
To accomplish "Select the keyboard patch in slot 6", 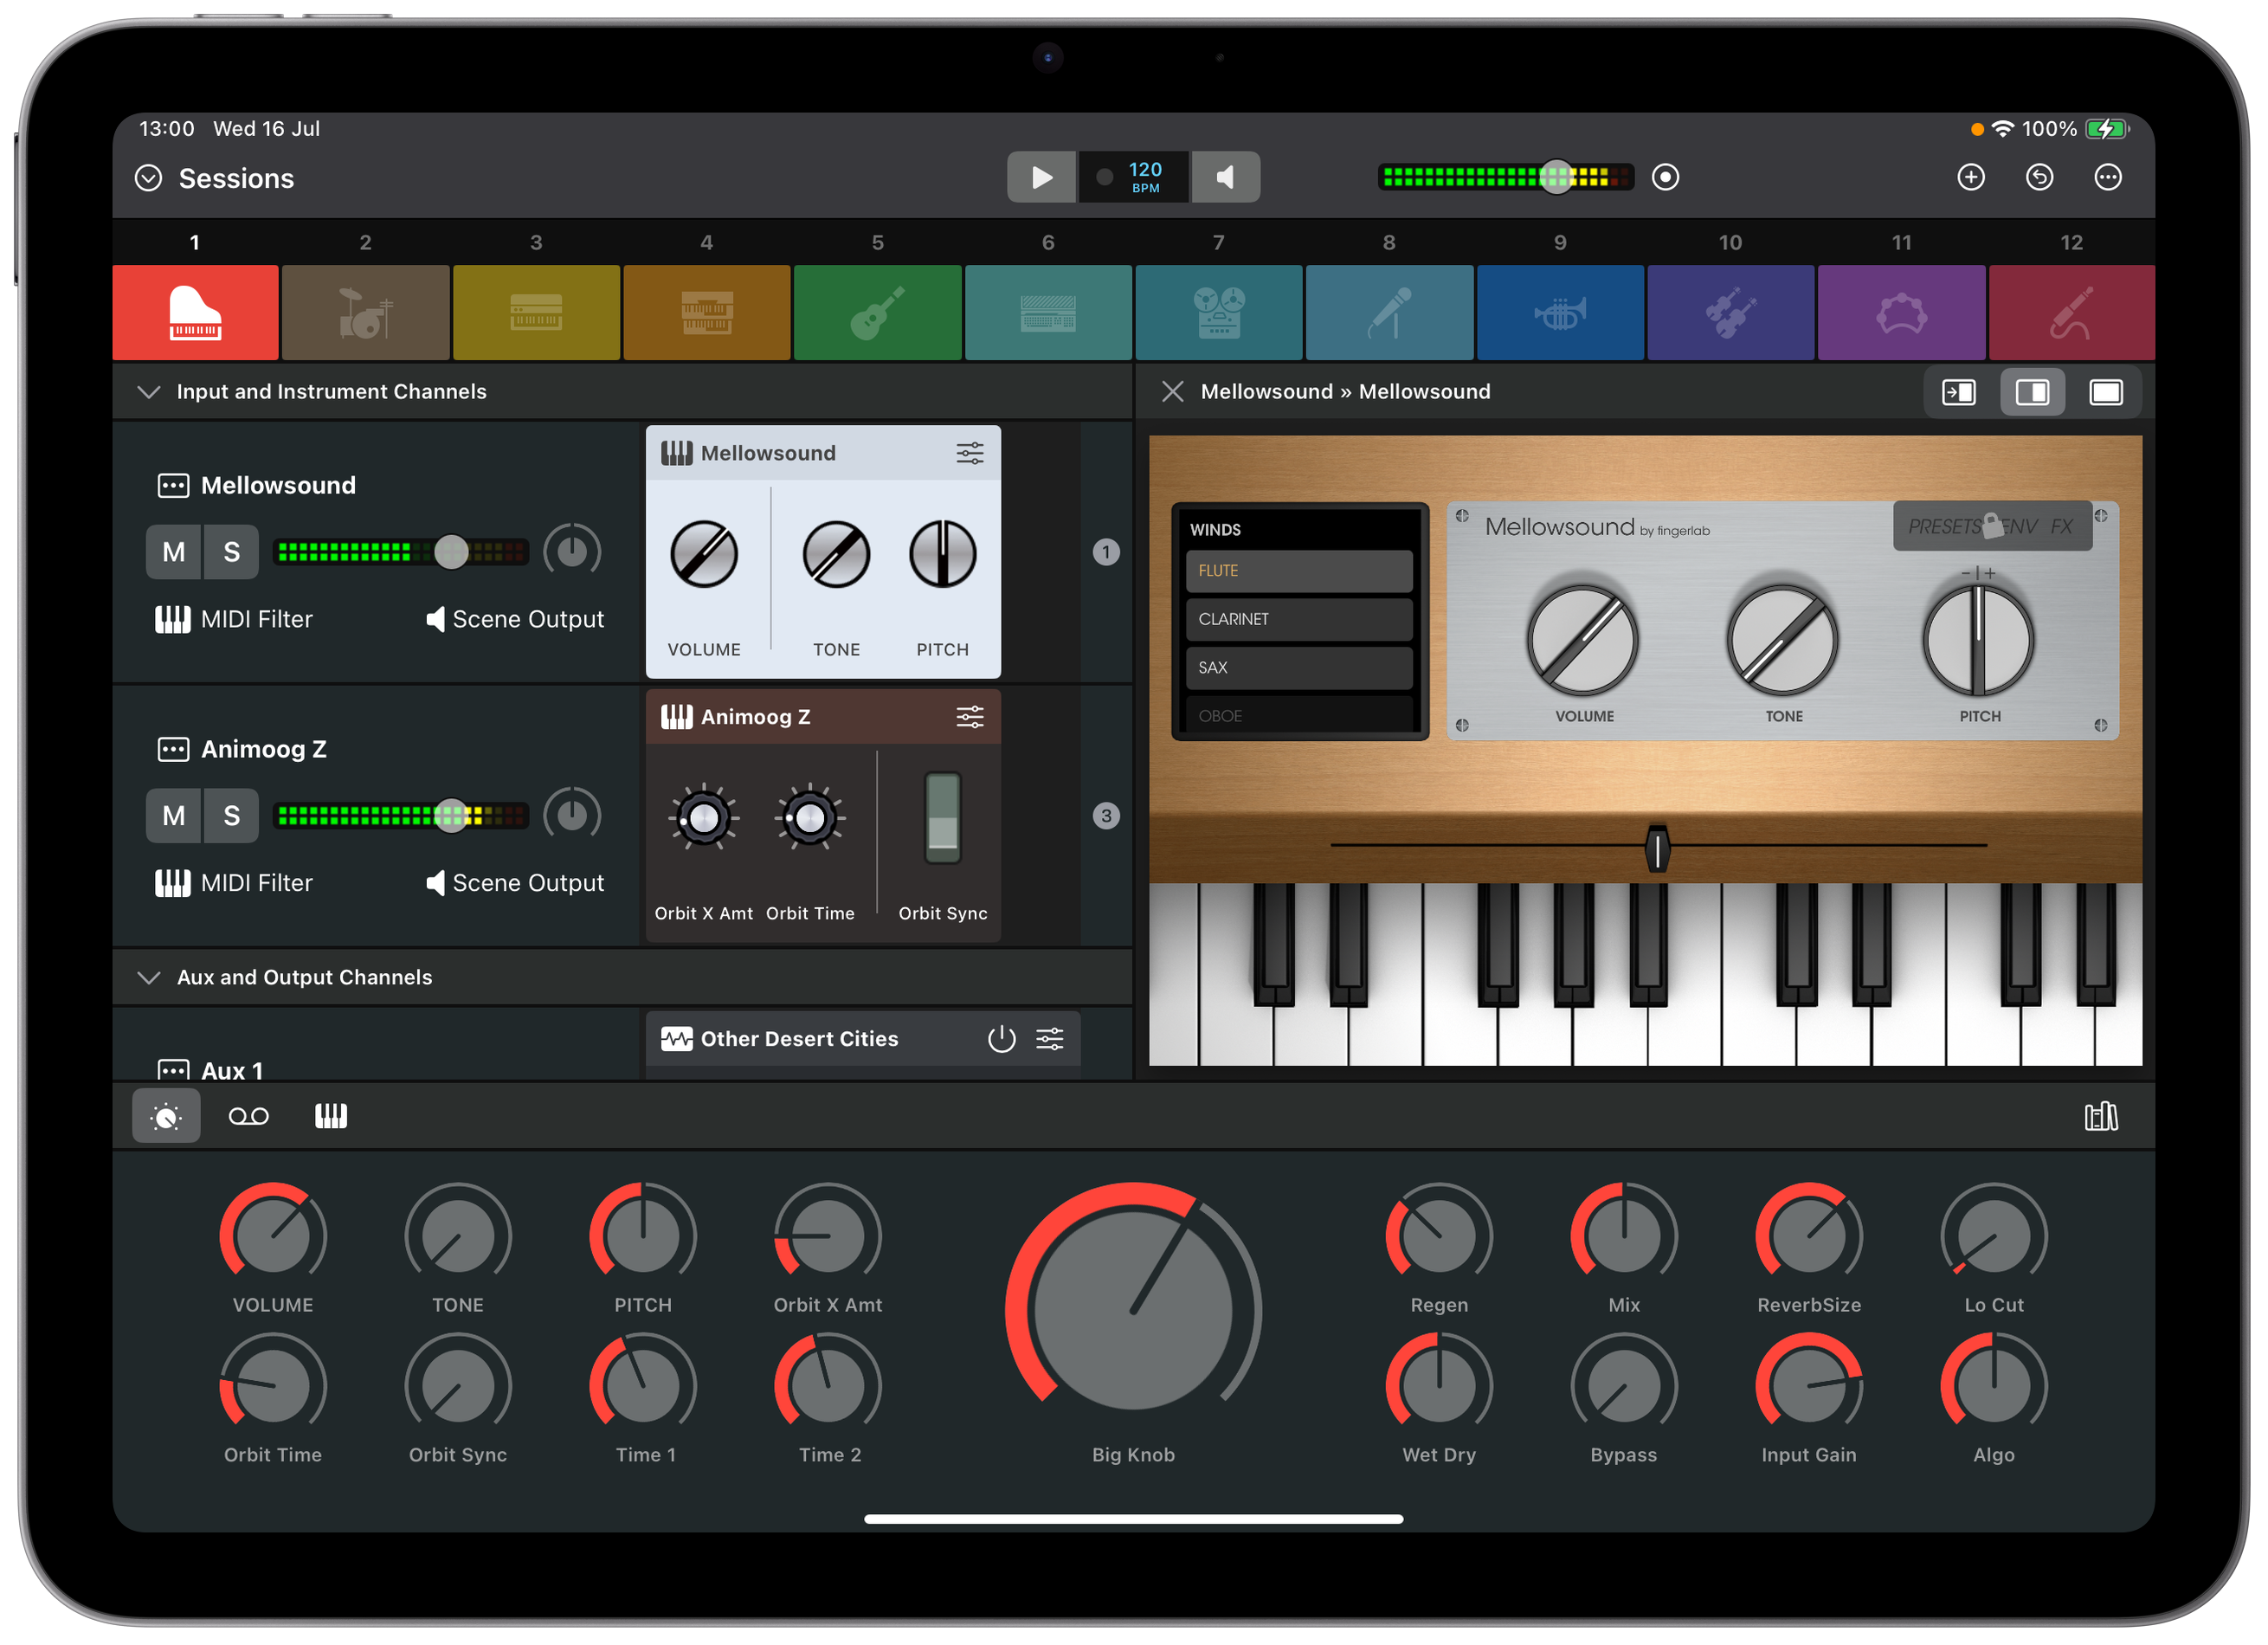I will point(1048,312).
